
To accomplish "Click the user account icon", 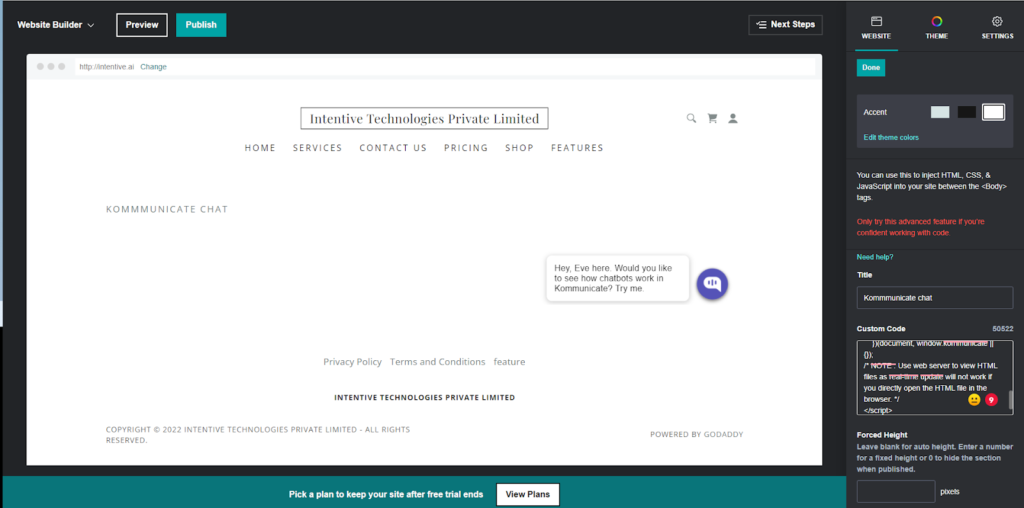I will pyautogui.click(x=733, y=118).
